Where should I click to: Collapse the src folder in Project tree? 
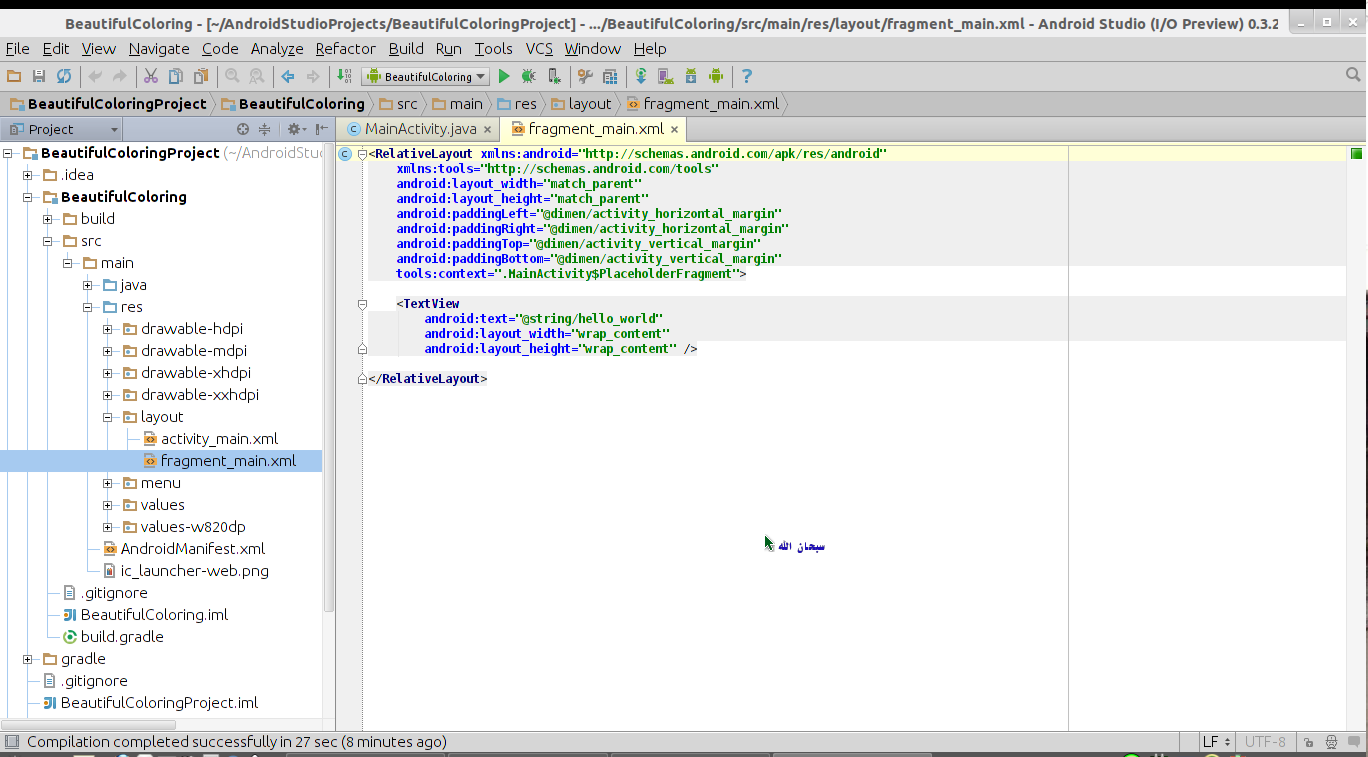coord(47,240)
